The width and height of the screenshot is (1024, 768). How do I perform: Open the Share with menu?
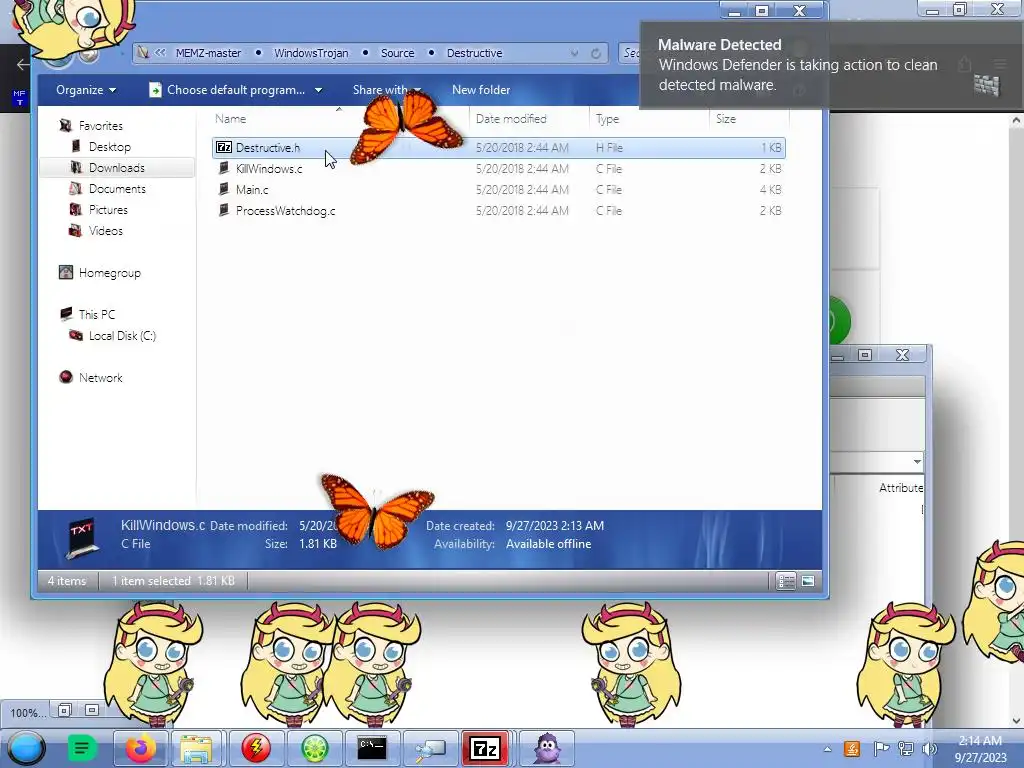pos(387,90)
